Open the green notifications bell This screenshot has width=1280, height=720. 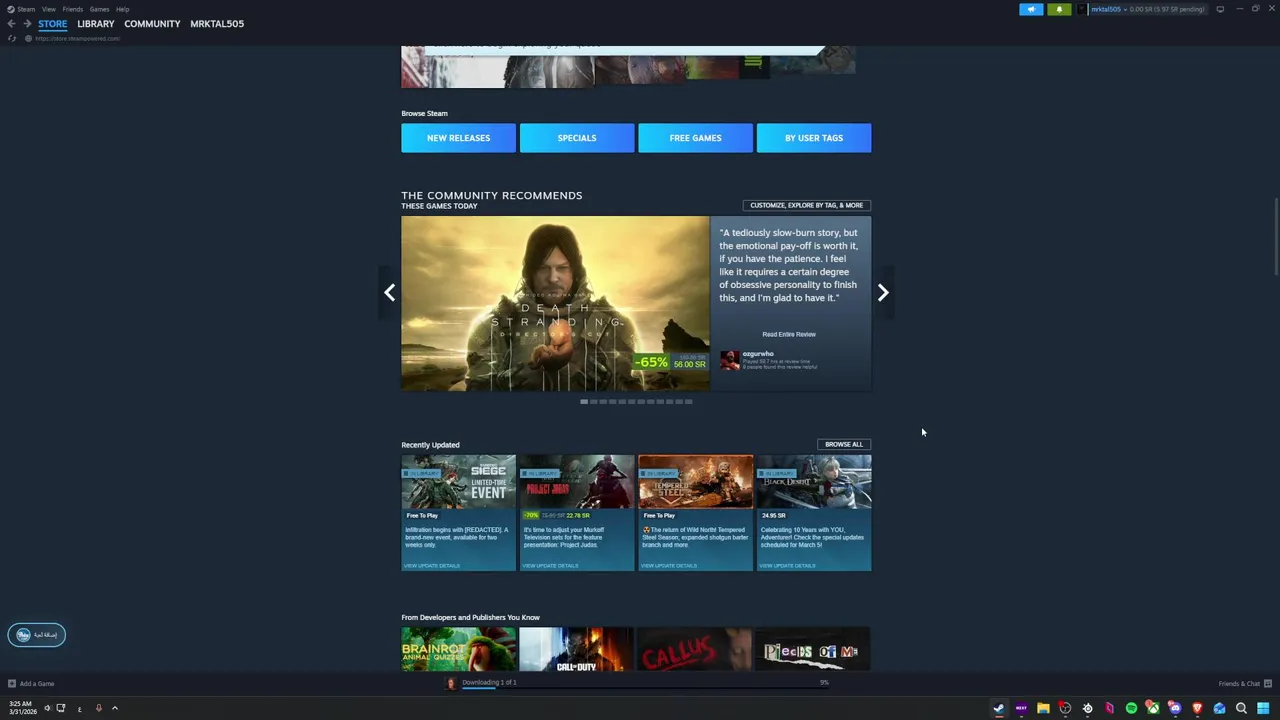[x=1059, y=9]
